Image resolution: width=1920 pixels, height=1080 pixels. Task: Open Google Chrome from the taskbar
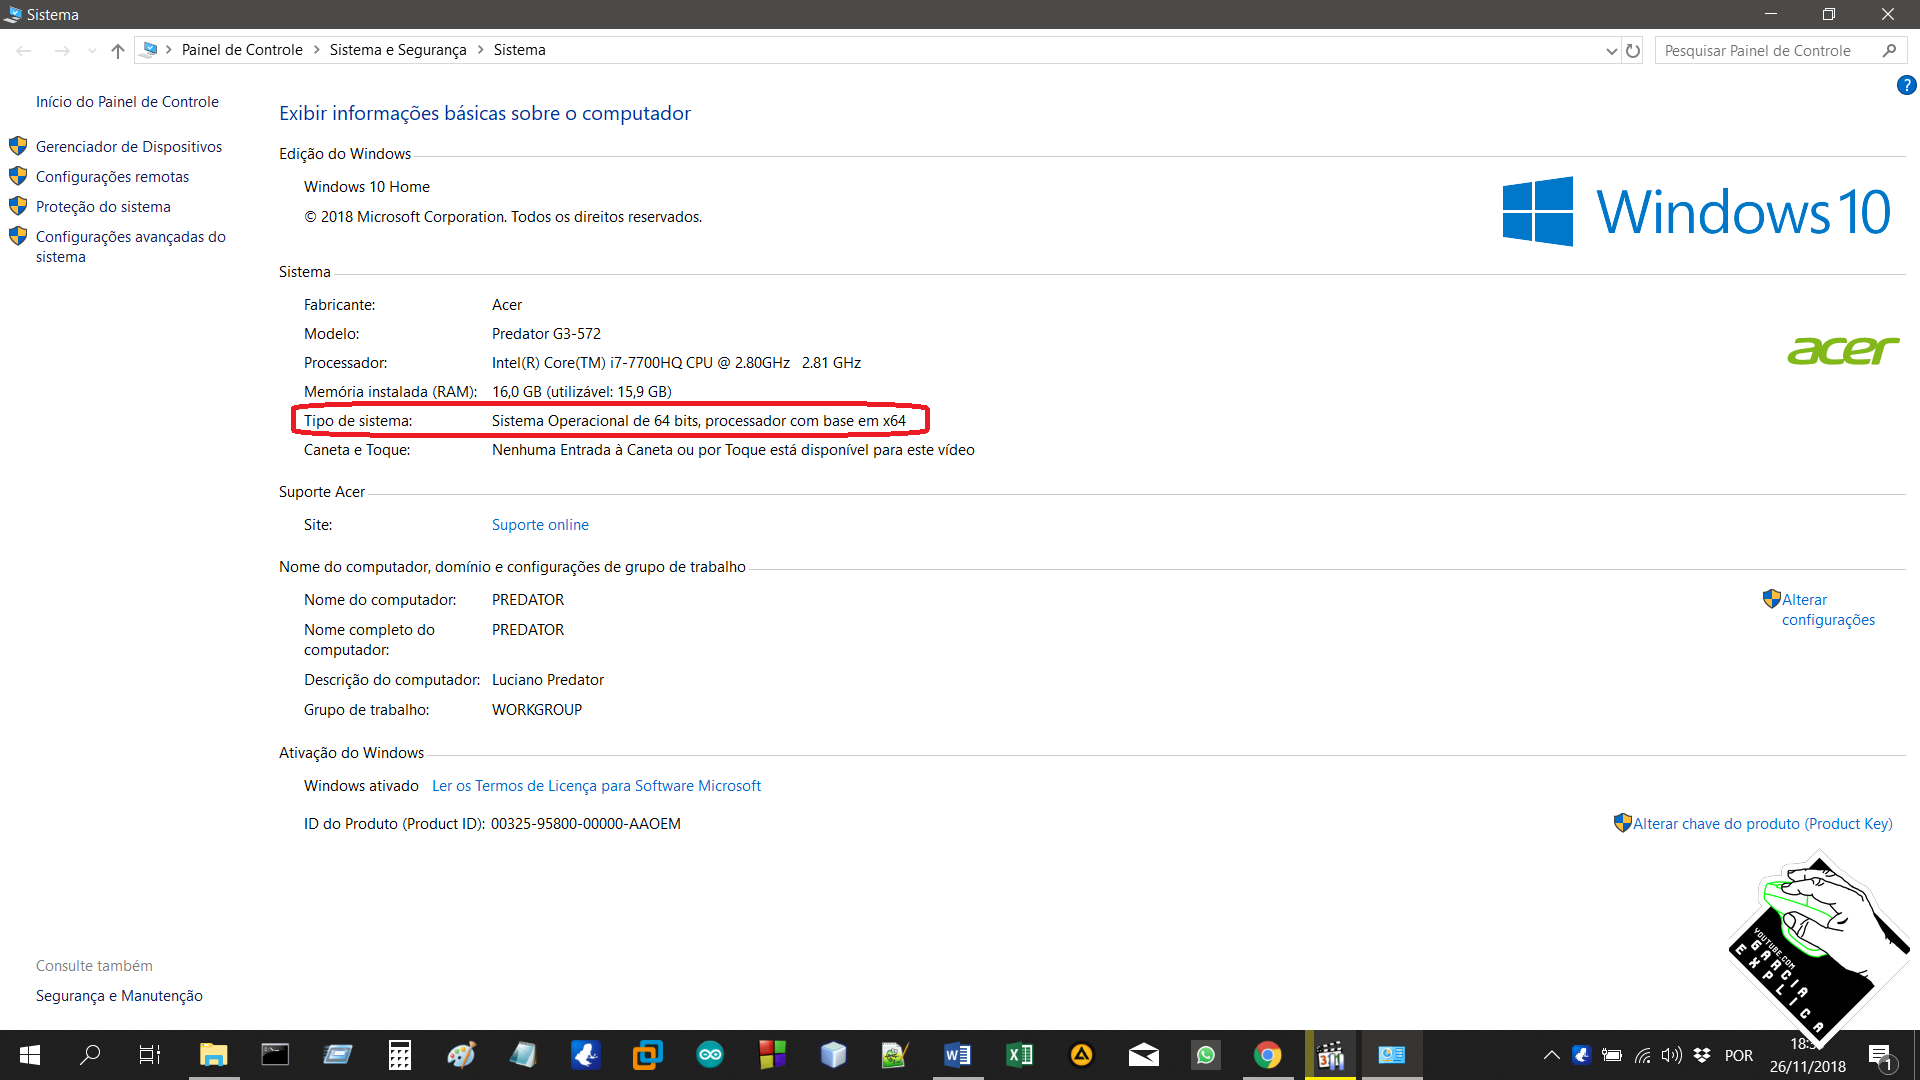(x=1268, y=1054)
